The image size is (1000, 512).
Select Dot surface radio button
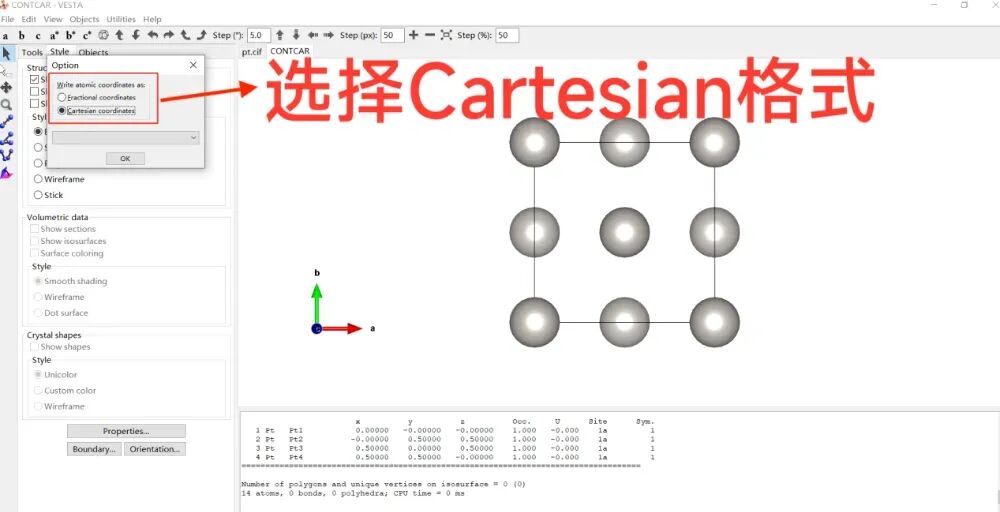61,313
